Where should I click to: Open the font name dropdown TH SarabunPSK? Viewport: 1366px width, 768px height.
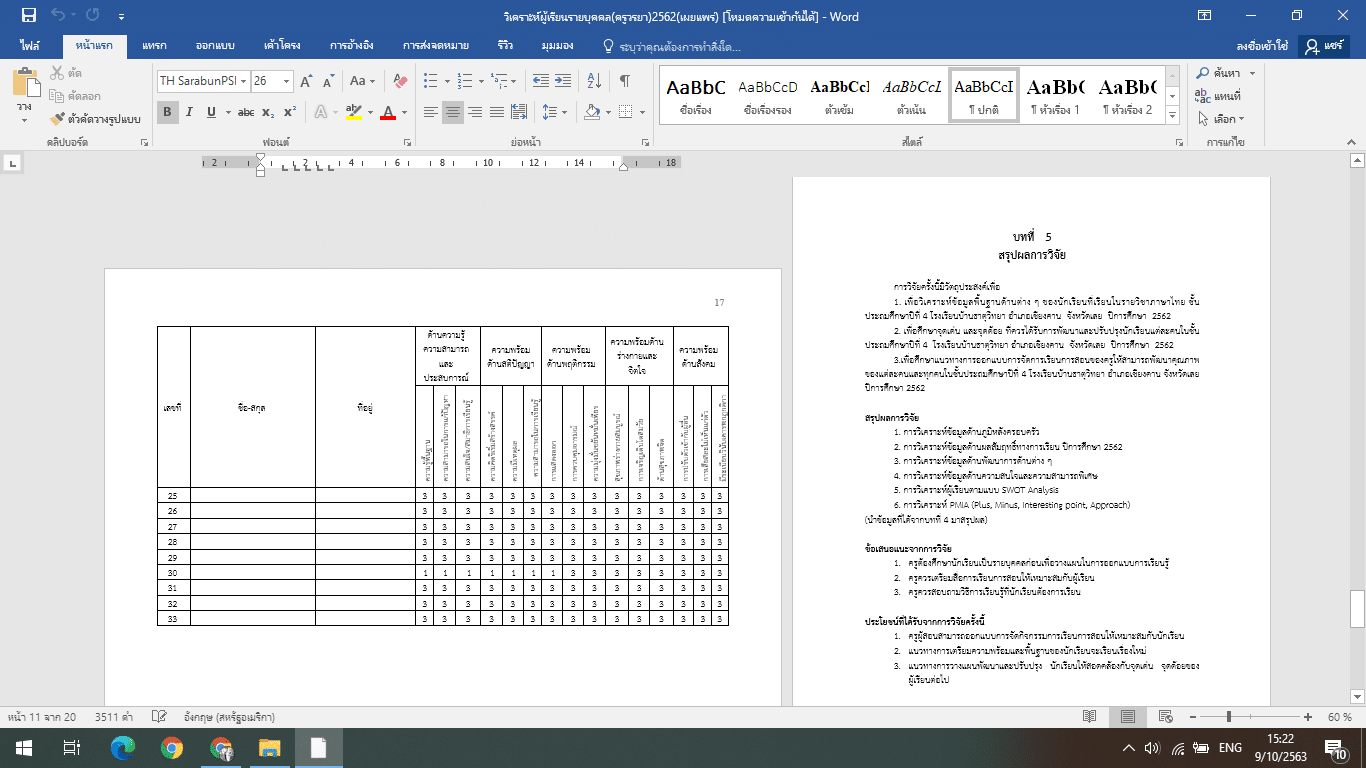pyautogui.click(x=243, y=81)
